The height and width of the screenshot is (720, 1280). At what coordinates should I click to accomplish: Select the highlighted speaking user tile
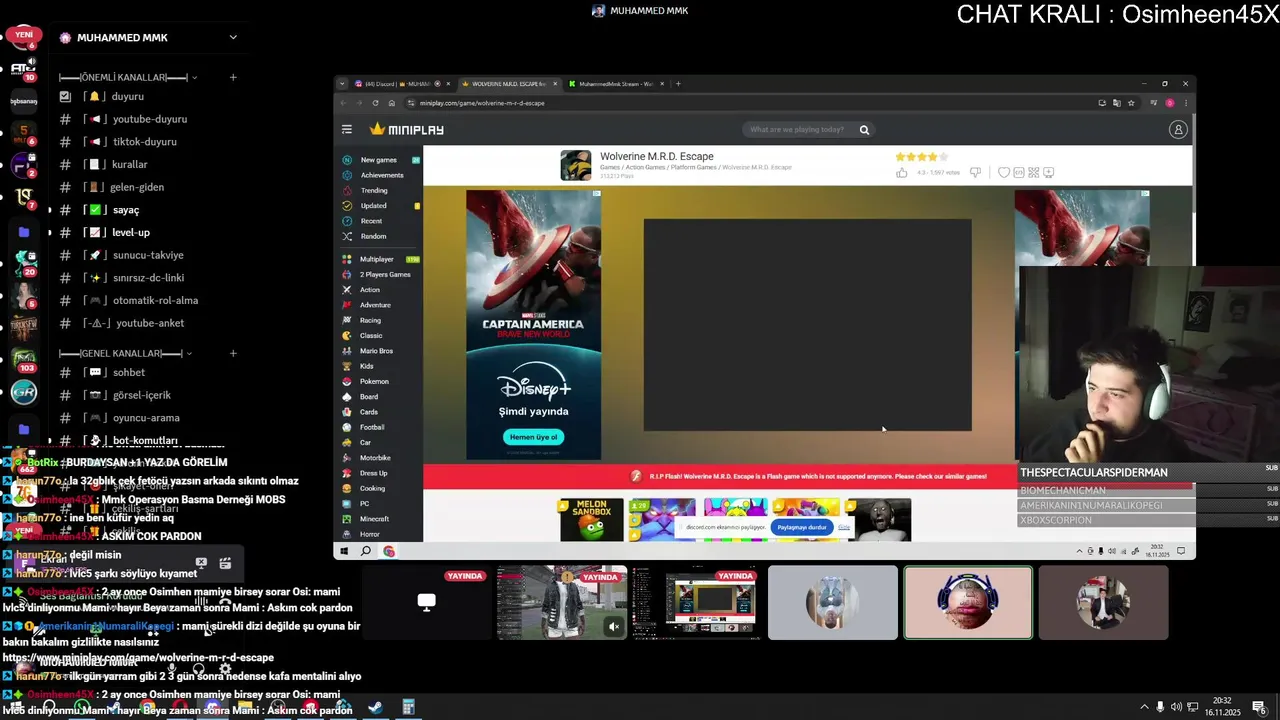point(968,602)
